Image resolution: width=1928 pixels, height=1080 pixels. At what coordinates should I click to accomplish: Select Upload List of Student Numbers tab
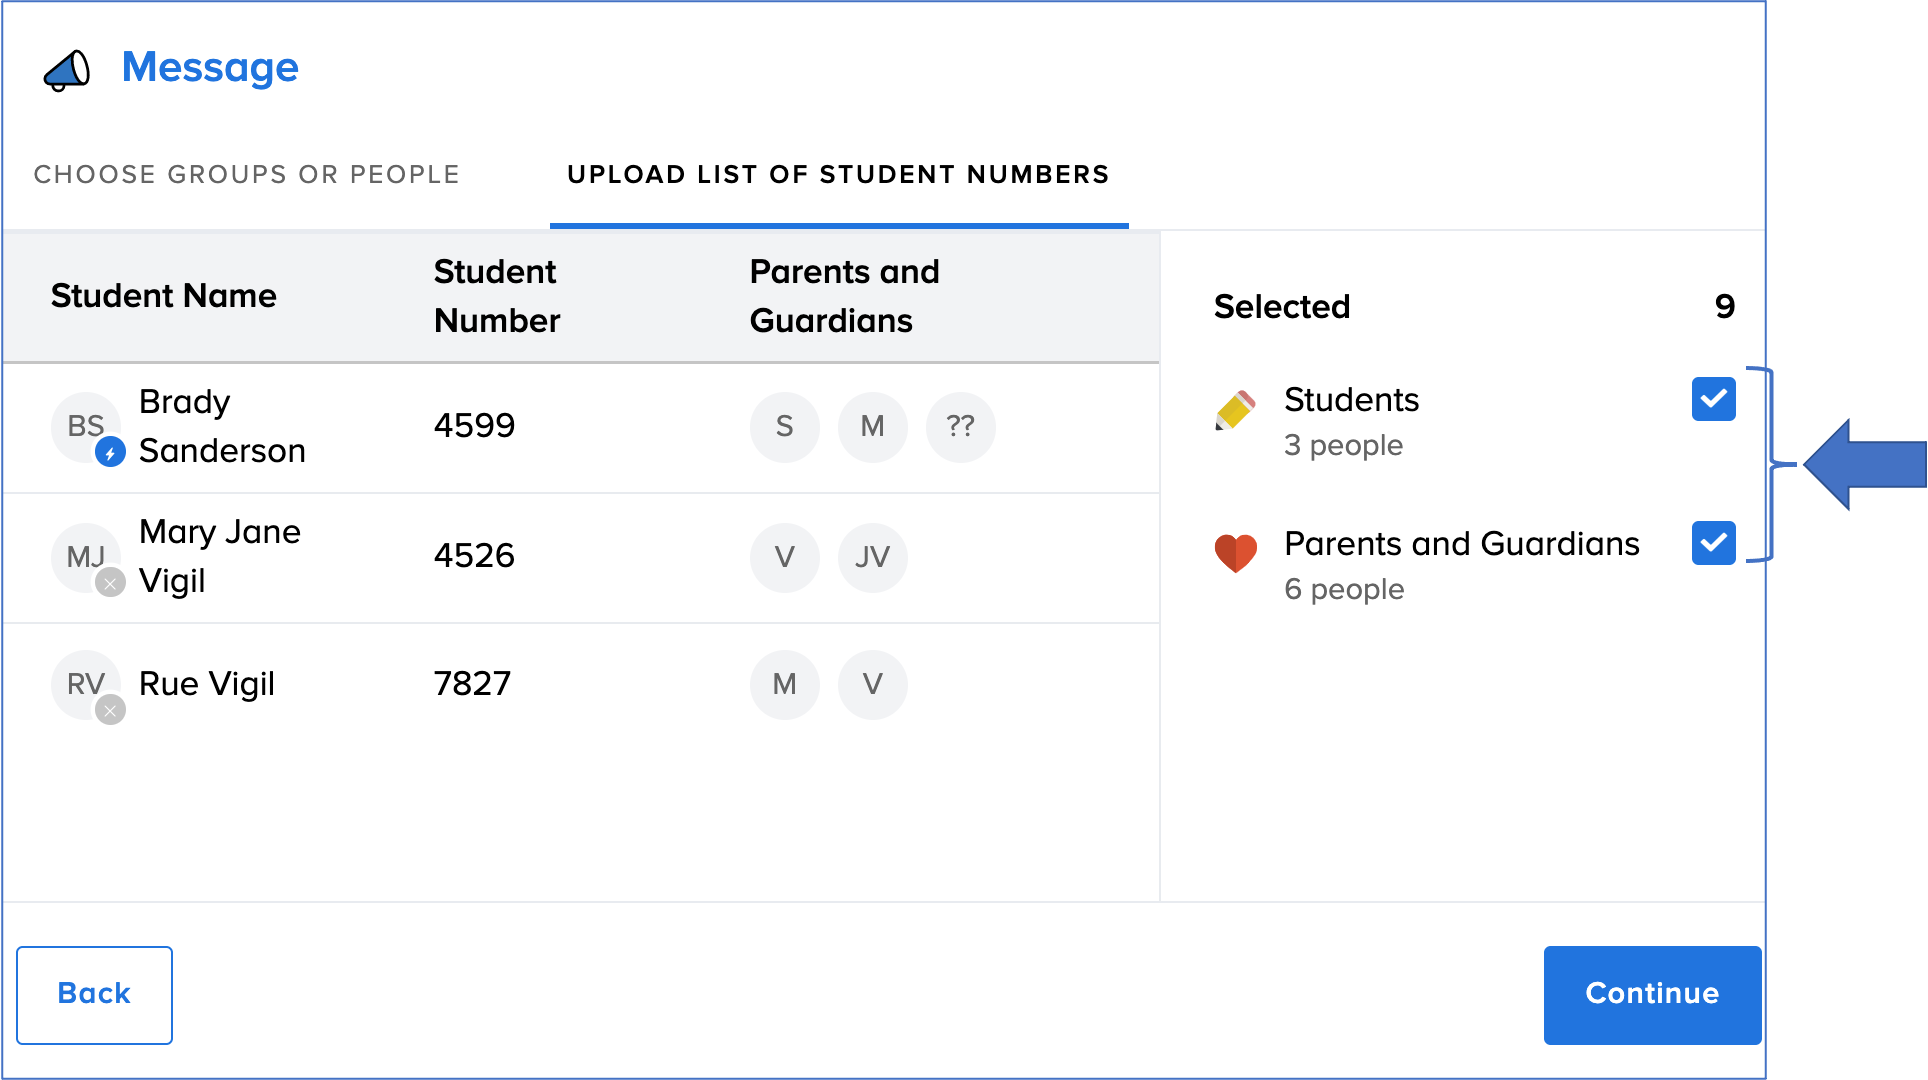(x=838, y=175)
